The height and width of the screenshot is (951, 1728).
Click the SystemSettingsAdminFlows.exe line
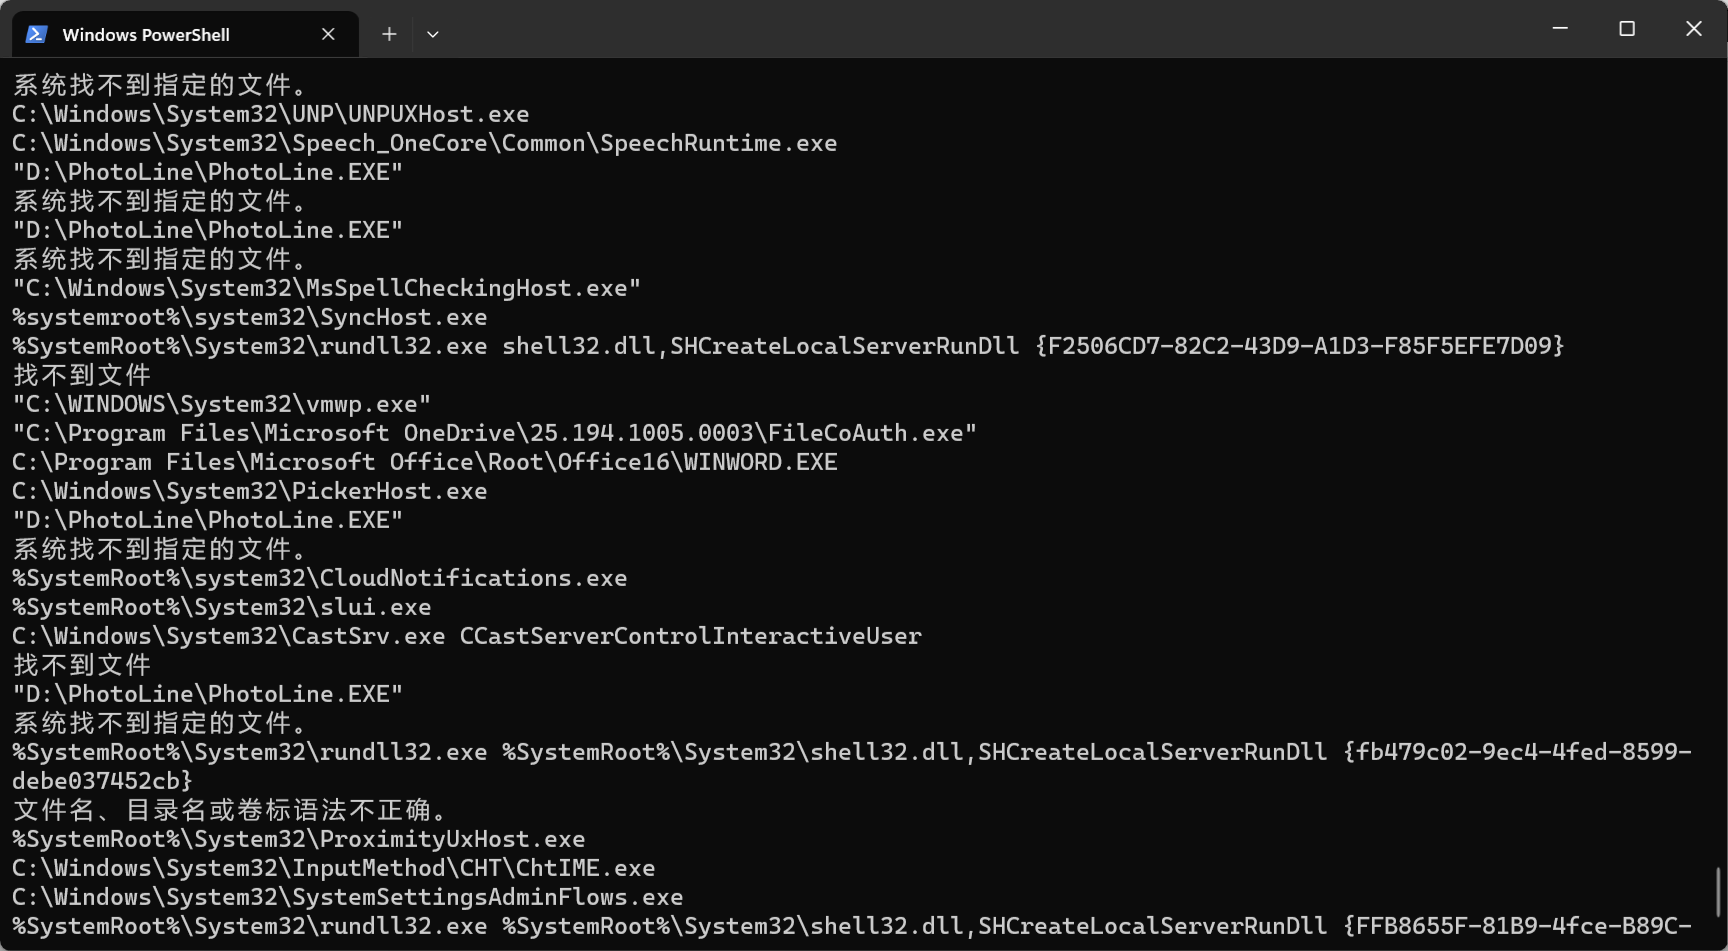click(348, 897)
